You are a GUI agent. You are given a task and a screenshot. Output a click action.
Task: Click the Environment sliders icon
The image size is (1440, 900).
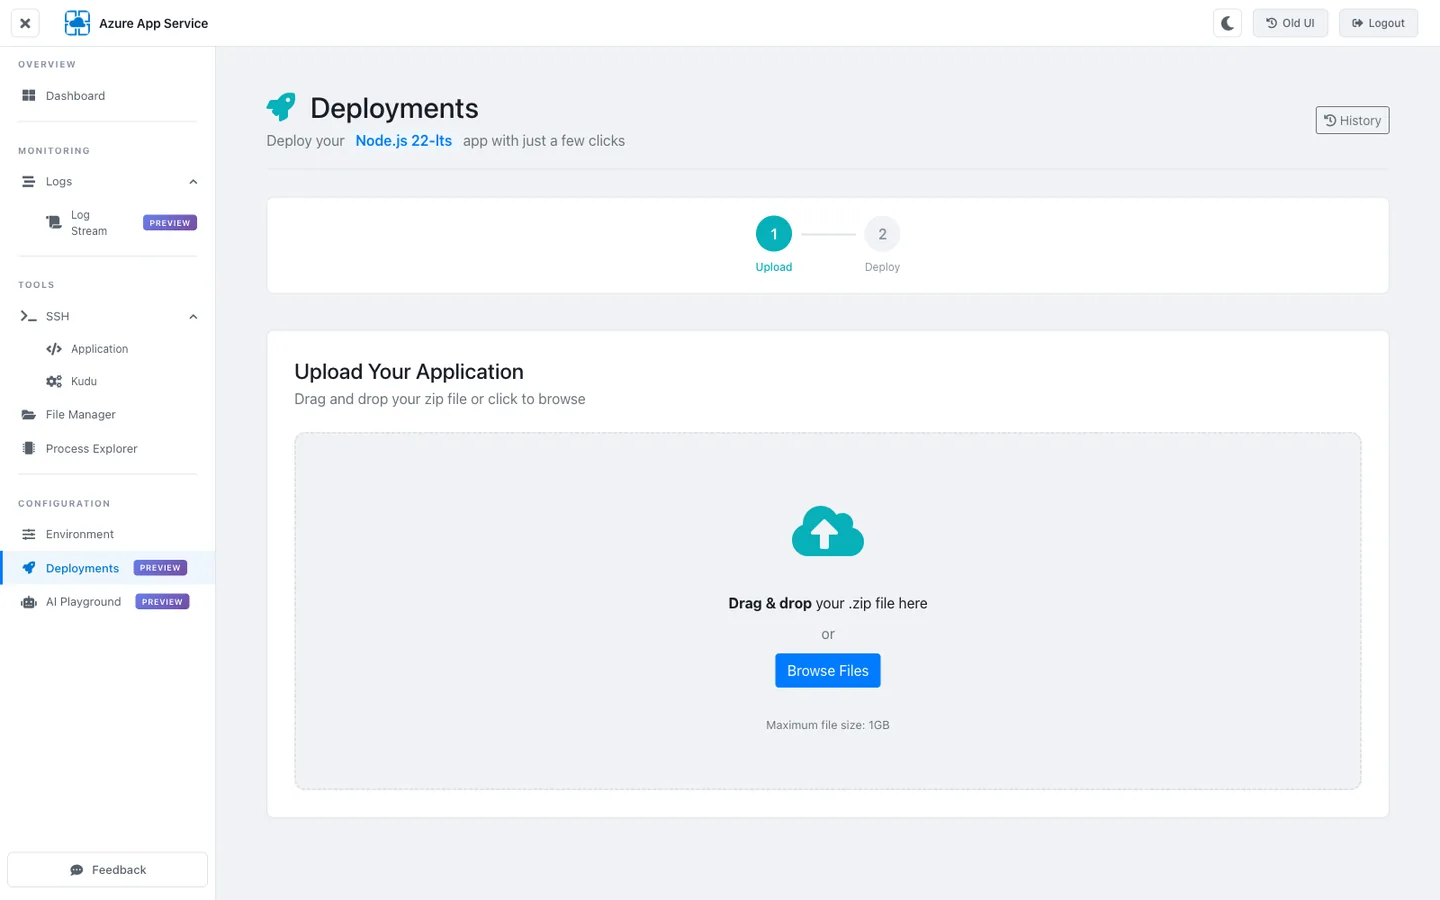(x=29, y=535)
